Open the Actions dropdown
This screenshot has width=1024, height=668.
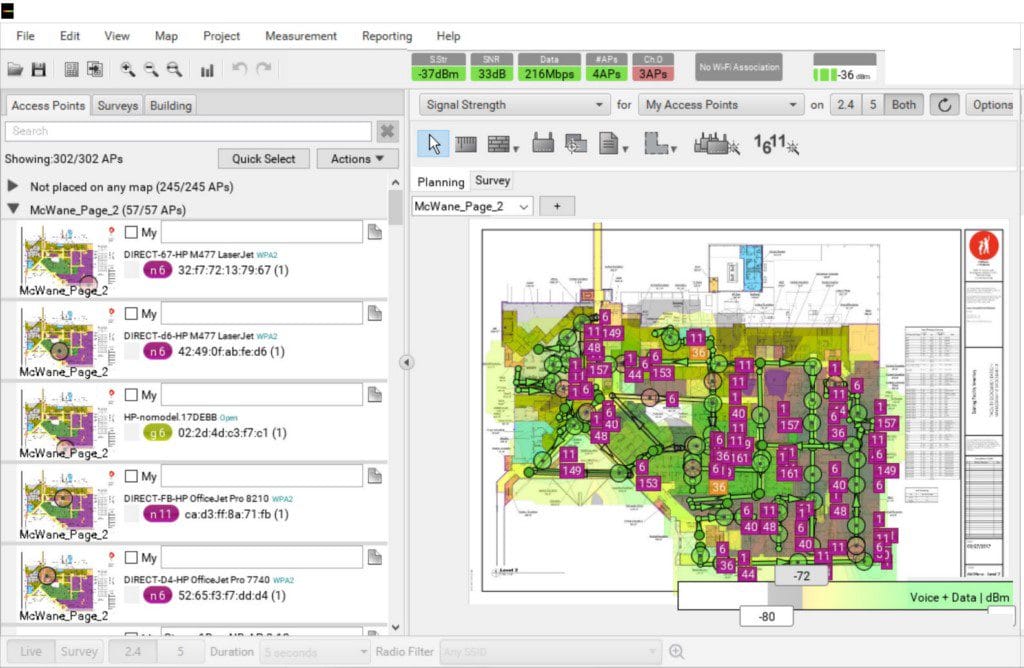[x=358, y=159]
